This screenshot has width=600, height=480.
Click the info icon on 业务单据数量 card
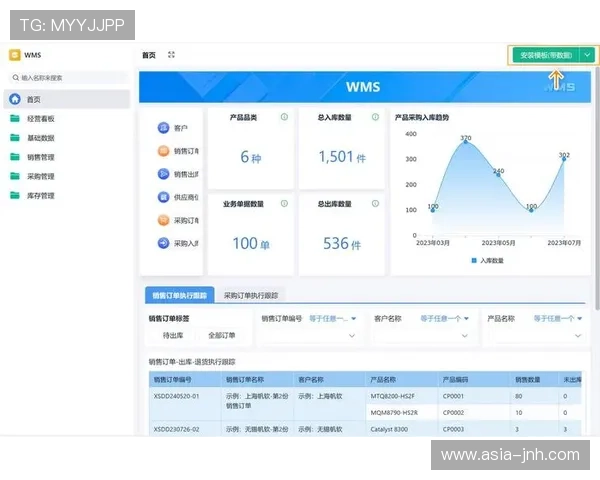pyautogui.click(x=284, y=203)
